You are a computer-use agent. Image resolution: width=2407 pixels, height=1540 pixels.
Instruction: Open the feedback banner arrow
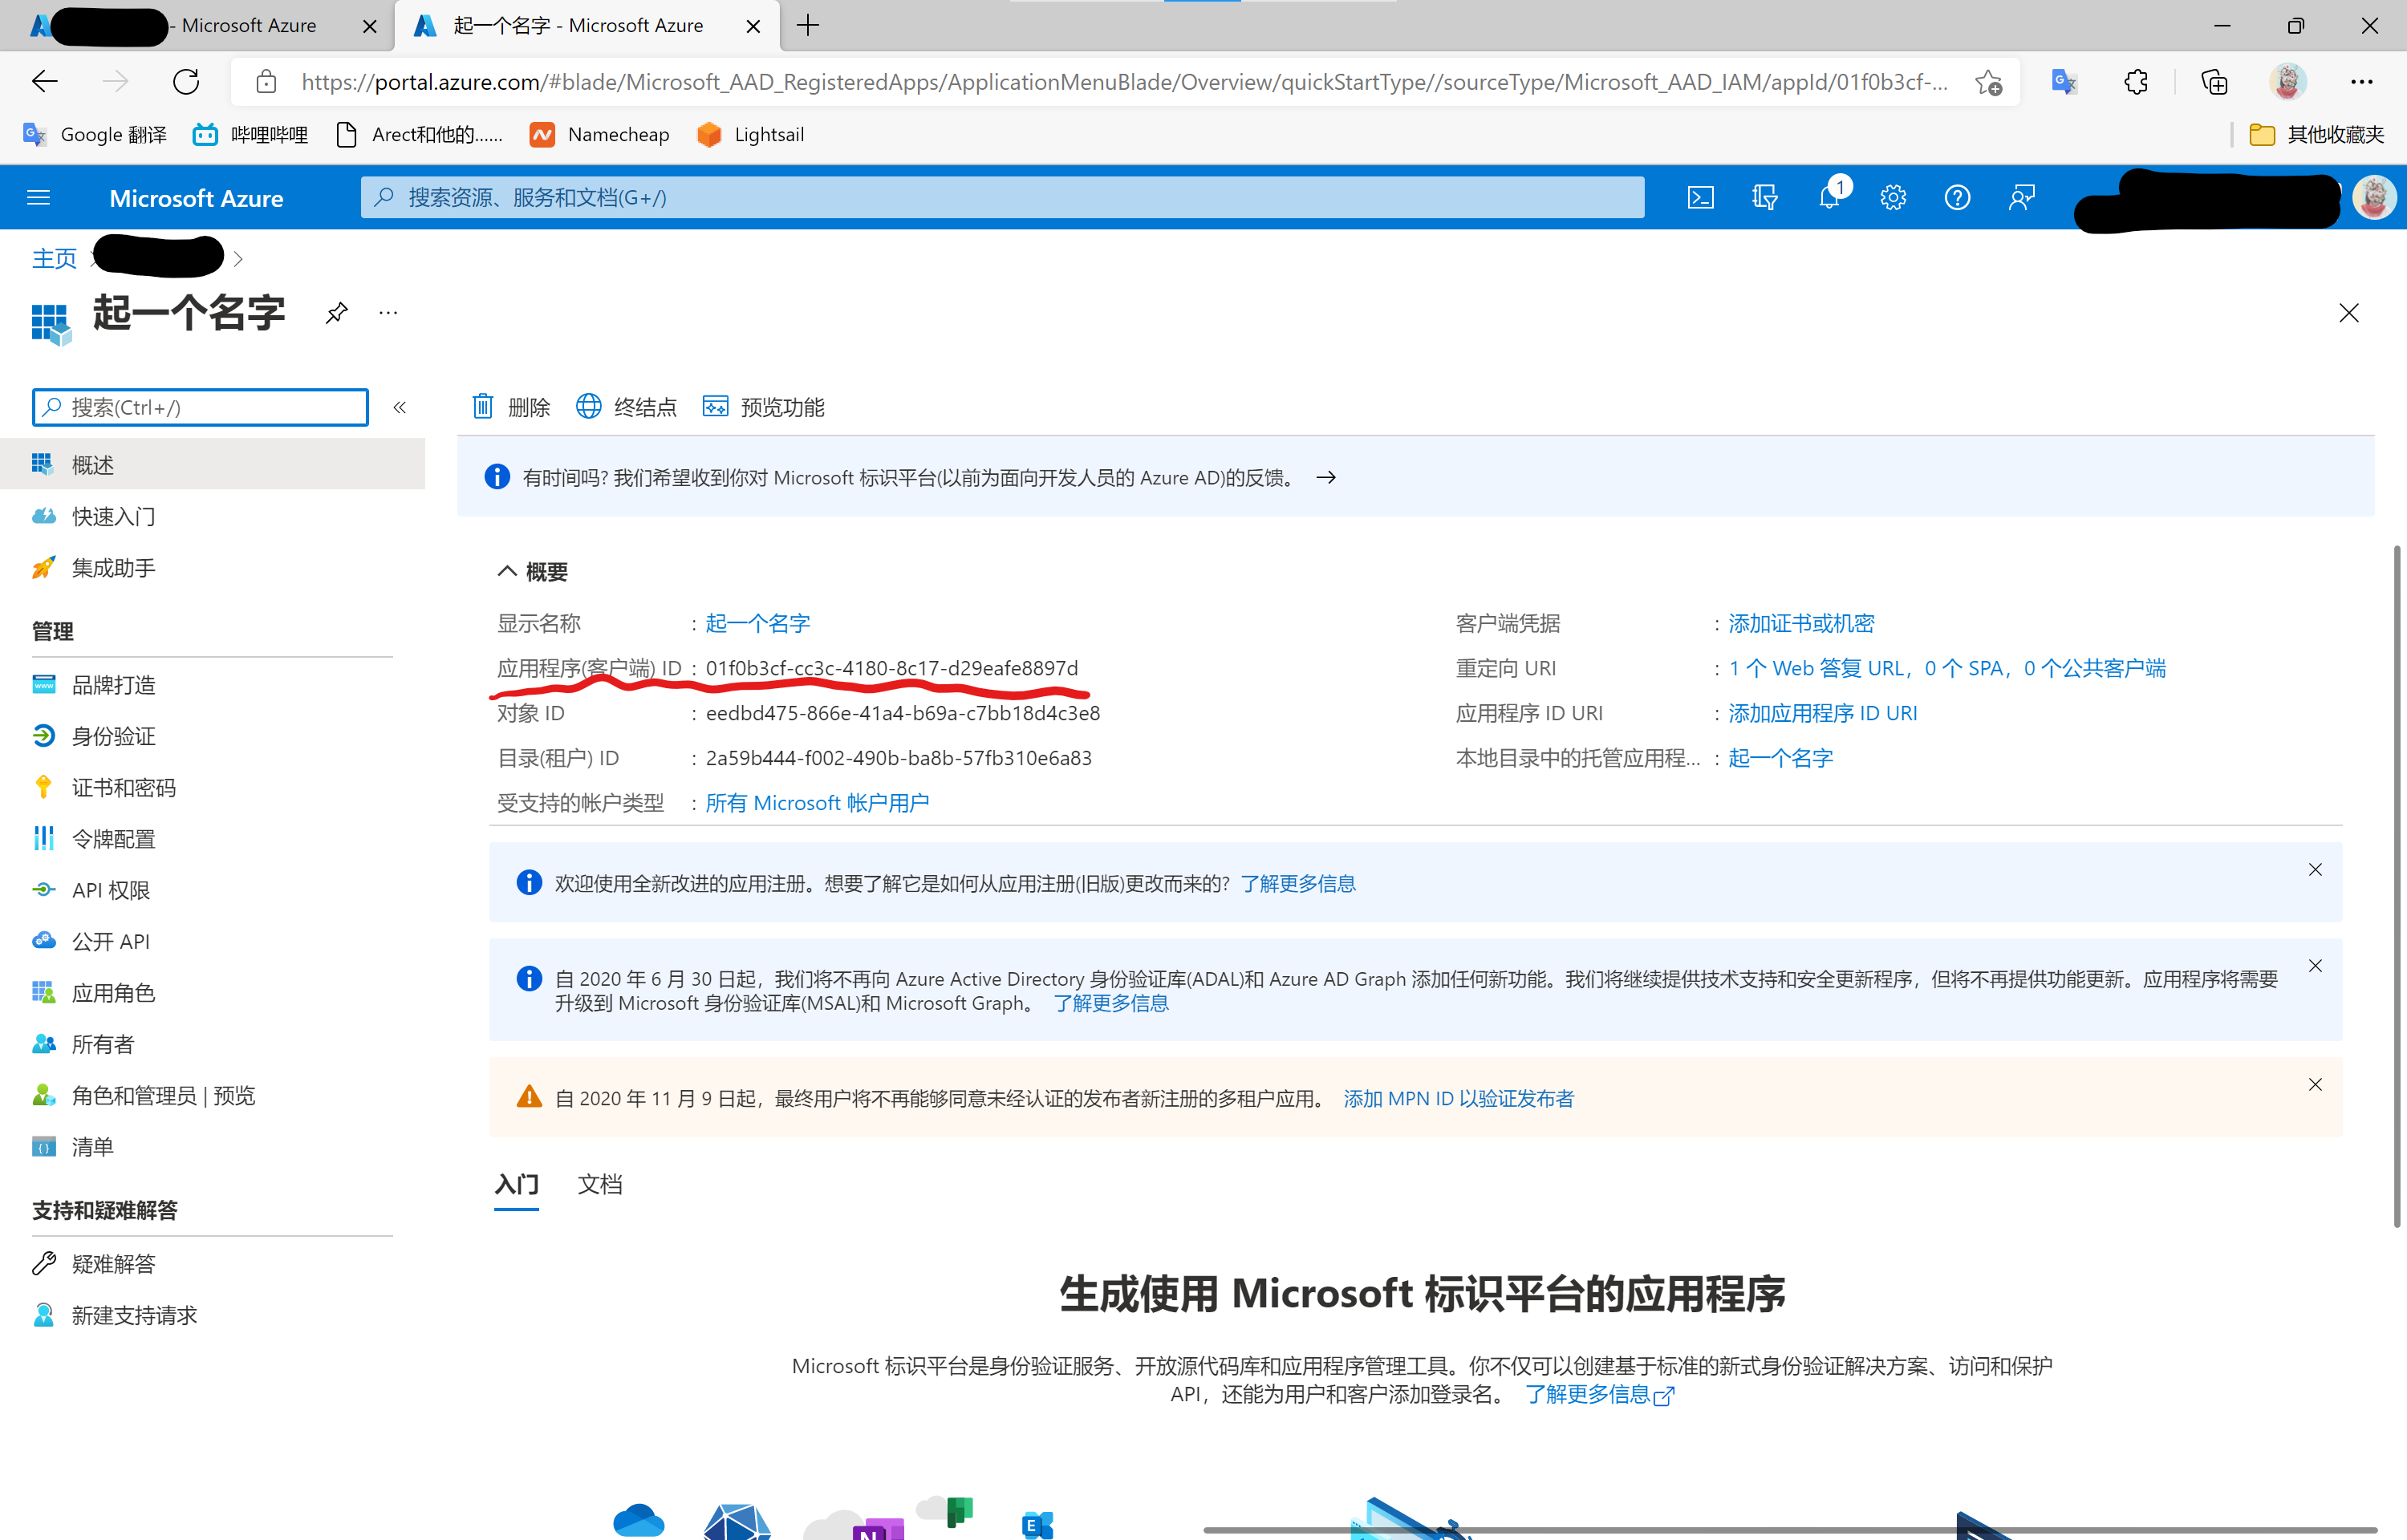pos(1326,477)
